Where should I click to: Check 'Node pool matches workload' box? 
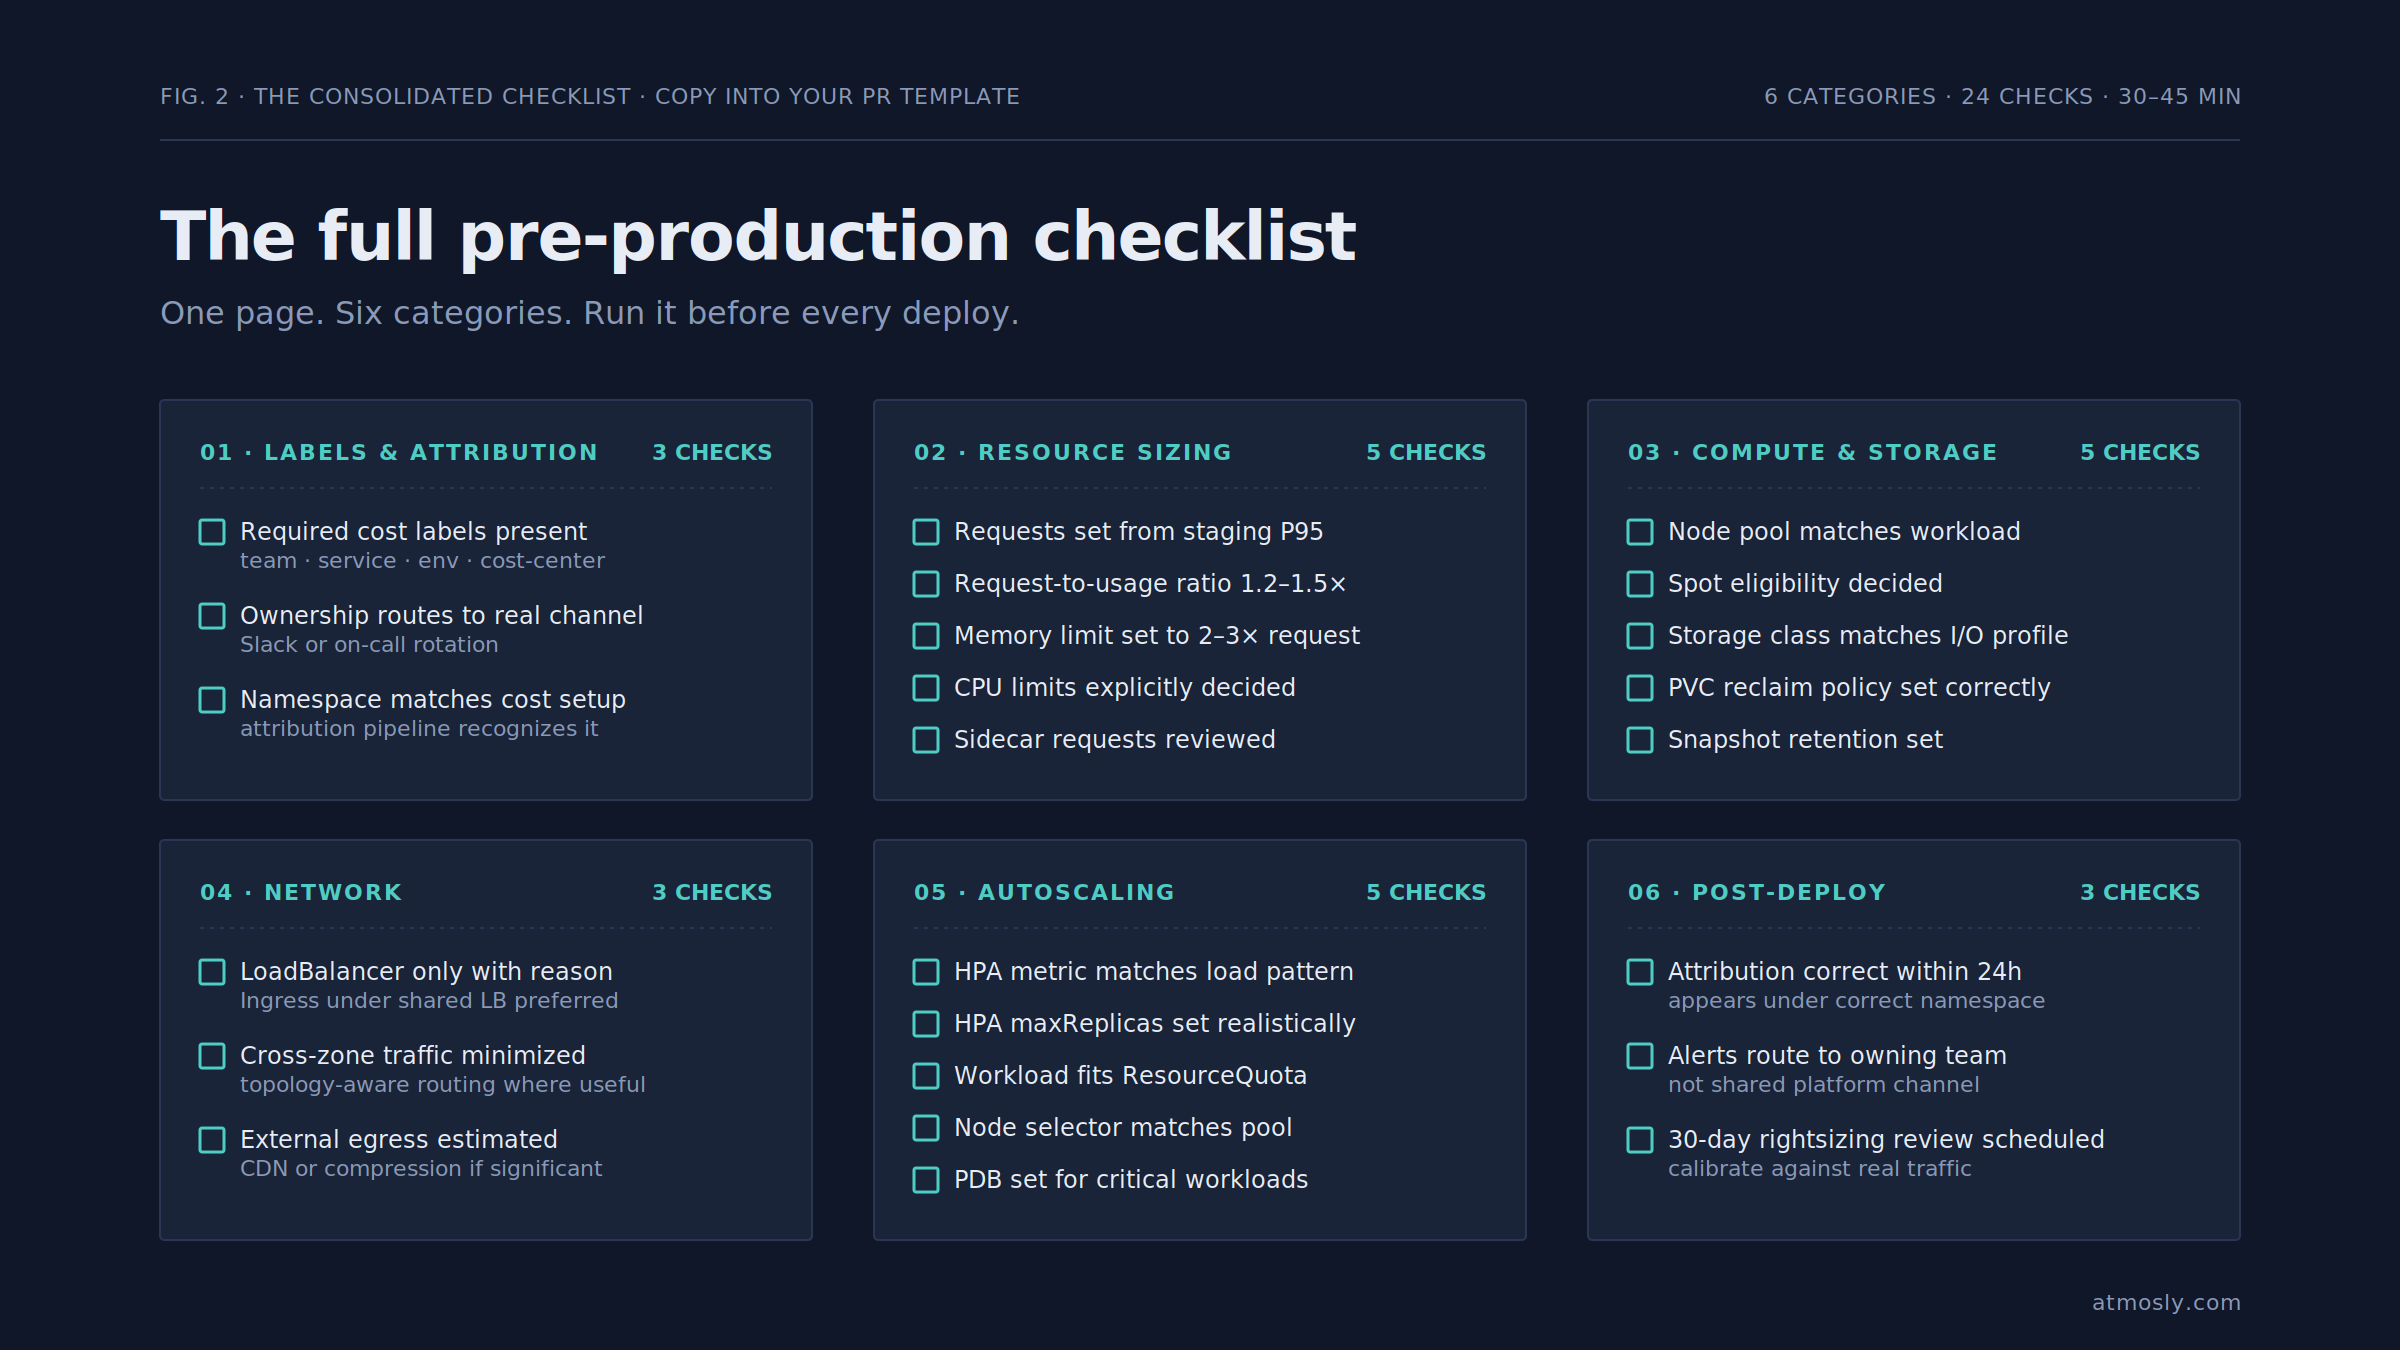coord(1640,532)
